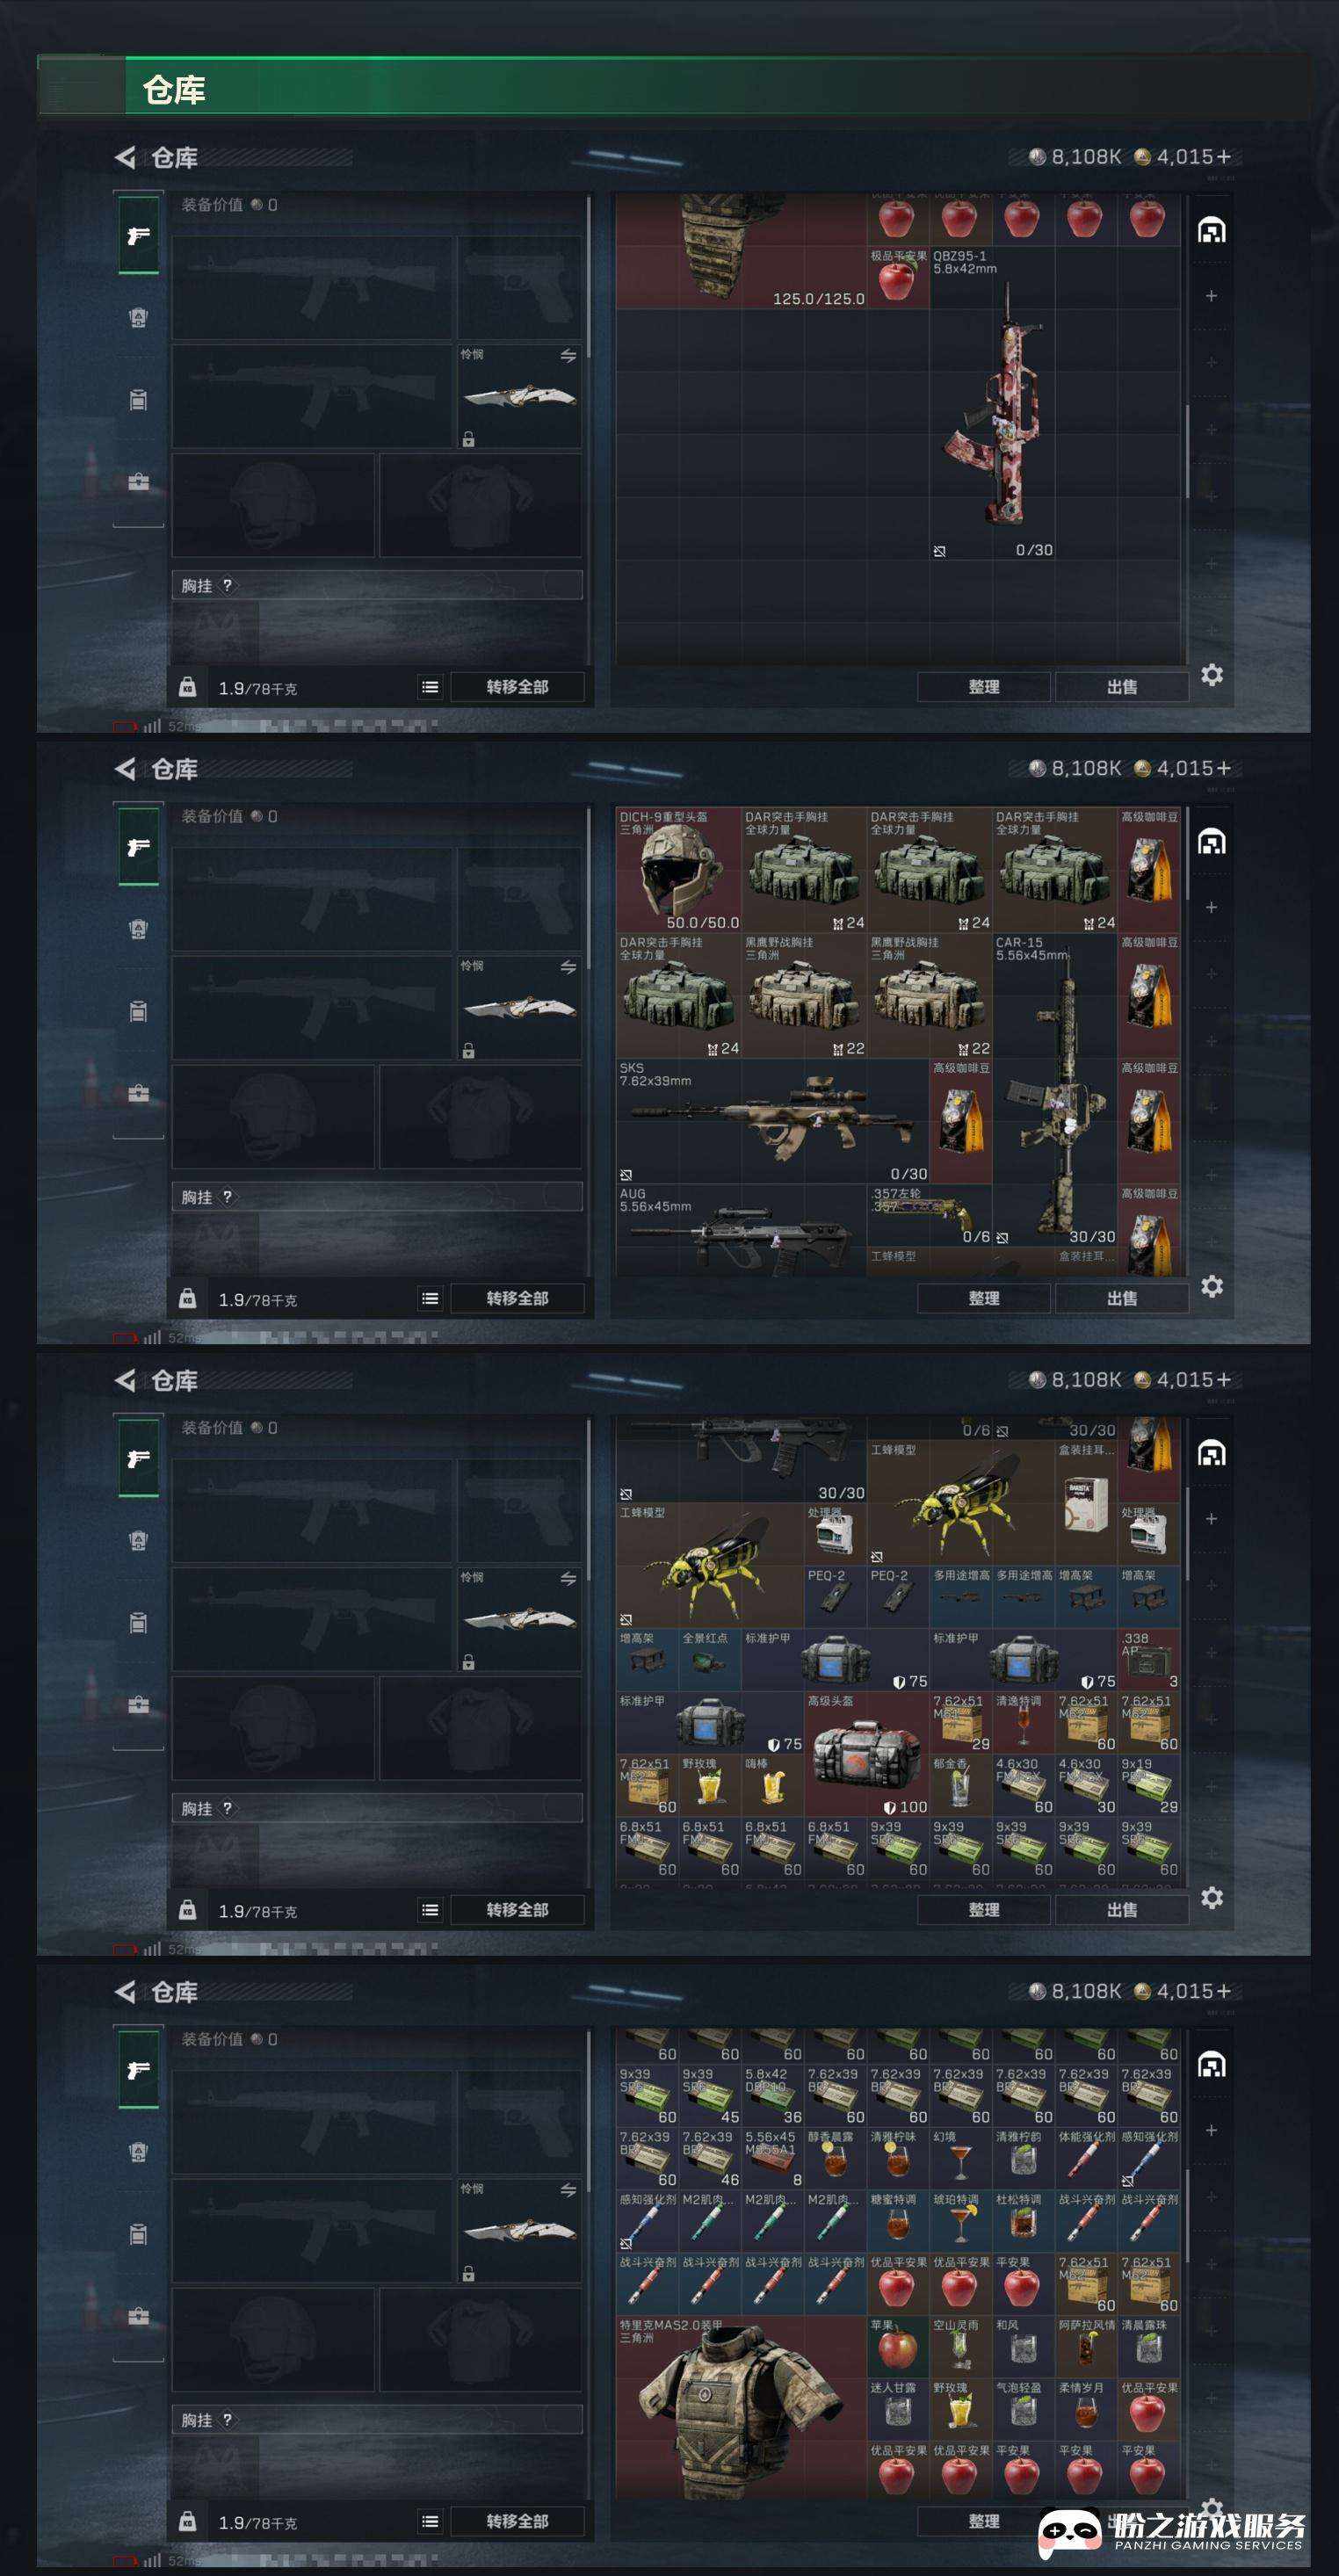Click the 极品平安果 apple item
Screen dimensions: 1339x2576
click(898, 277)
